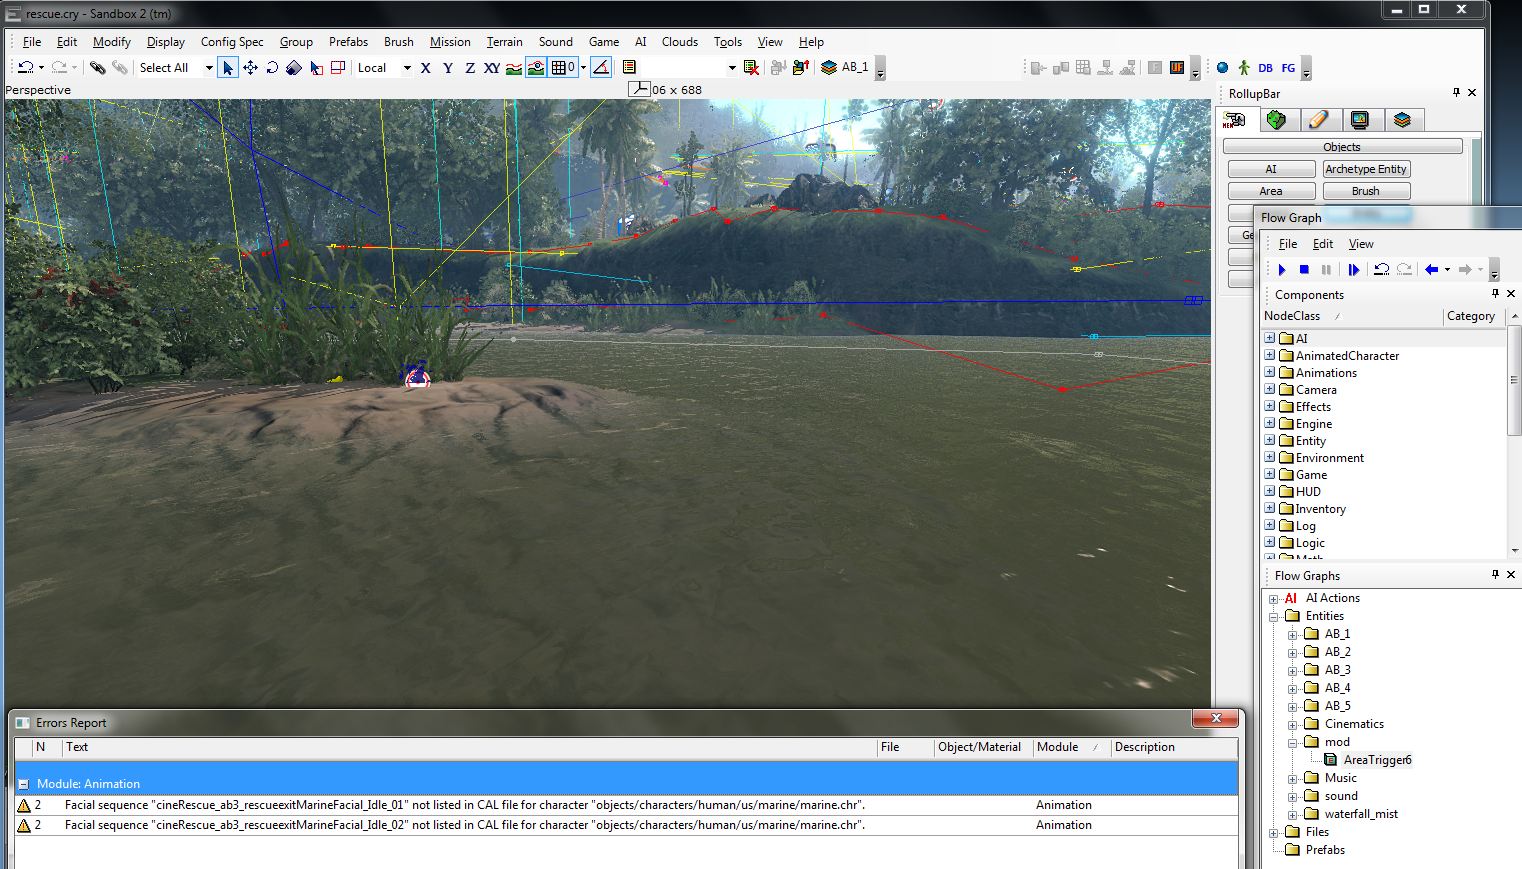Open the Prefabs menu

click(x=348, y=42)
